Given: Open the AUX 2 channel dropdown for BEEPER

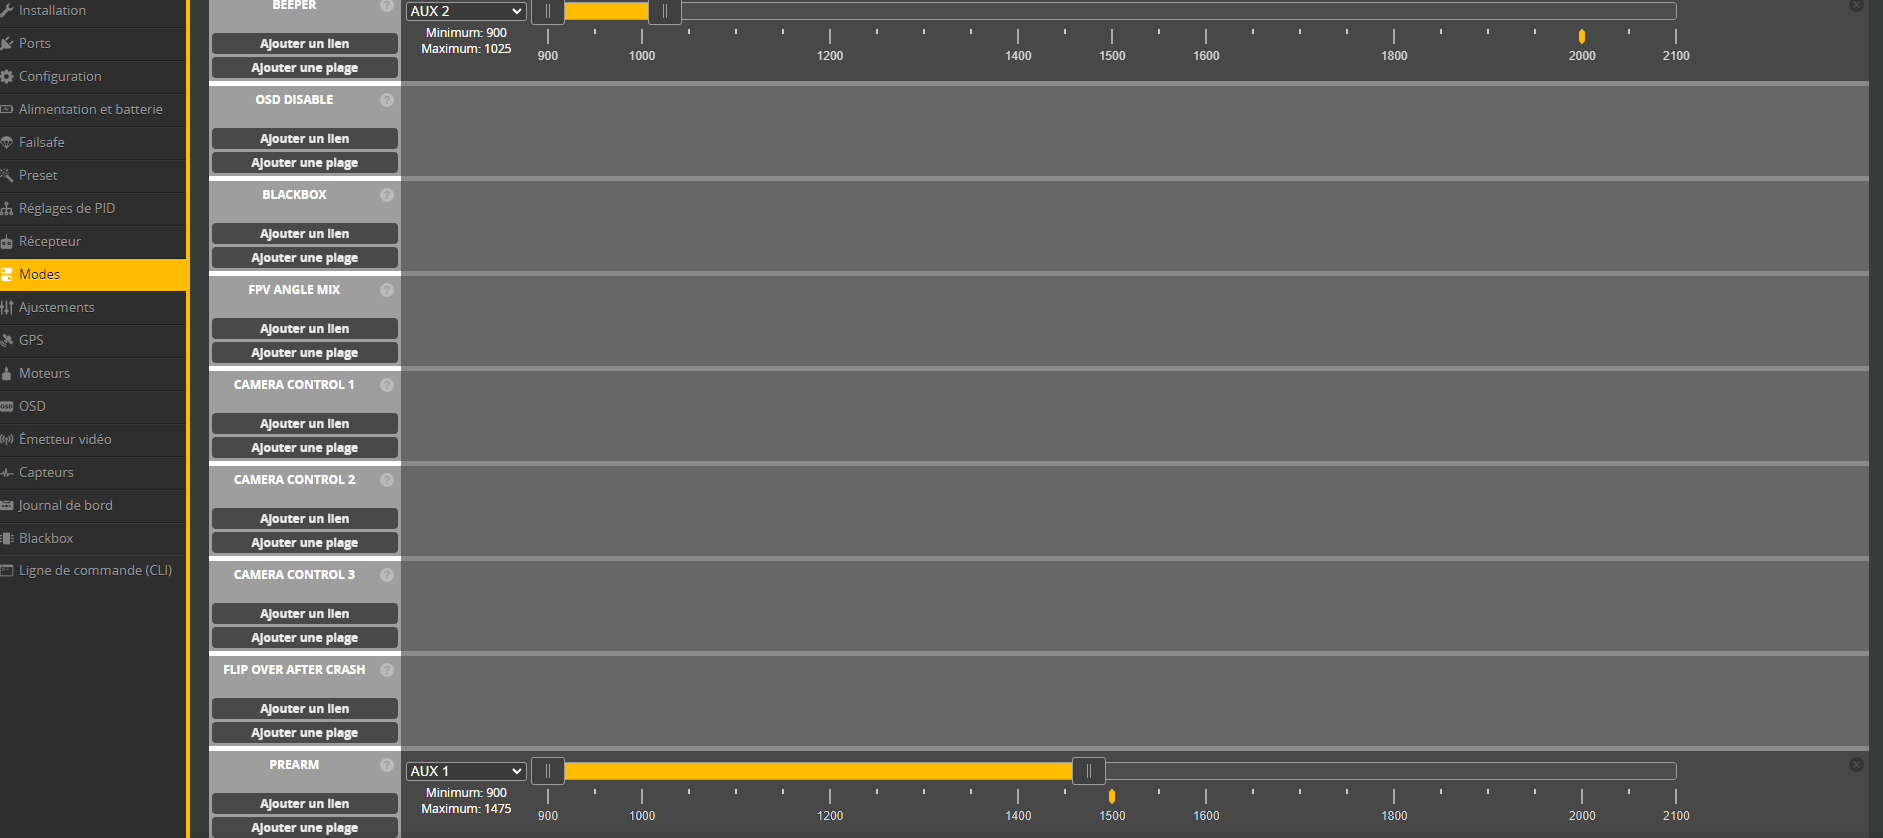Looking at the screenshot, I should tap(466, 11).
